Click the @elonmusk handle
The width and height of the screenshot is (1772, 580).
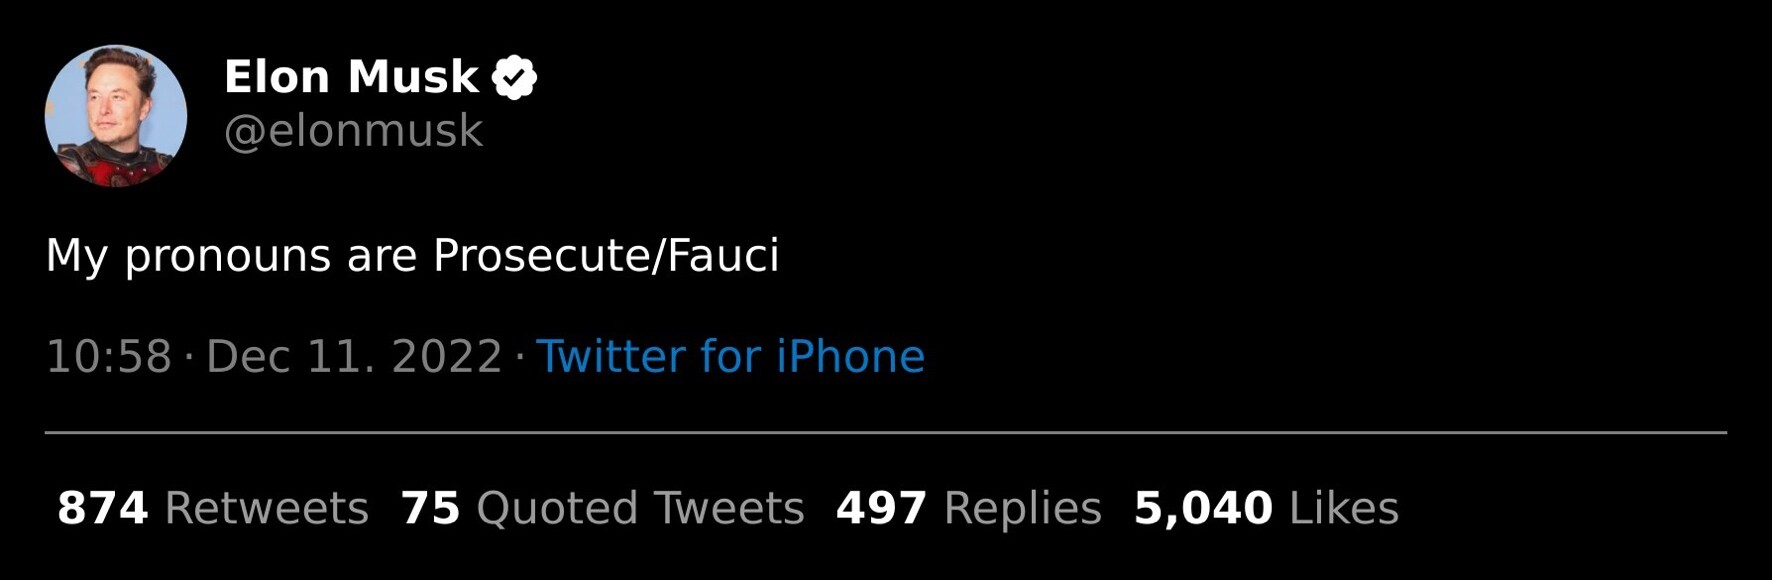353,131
